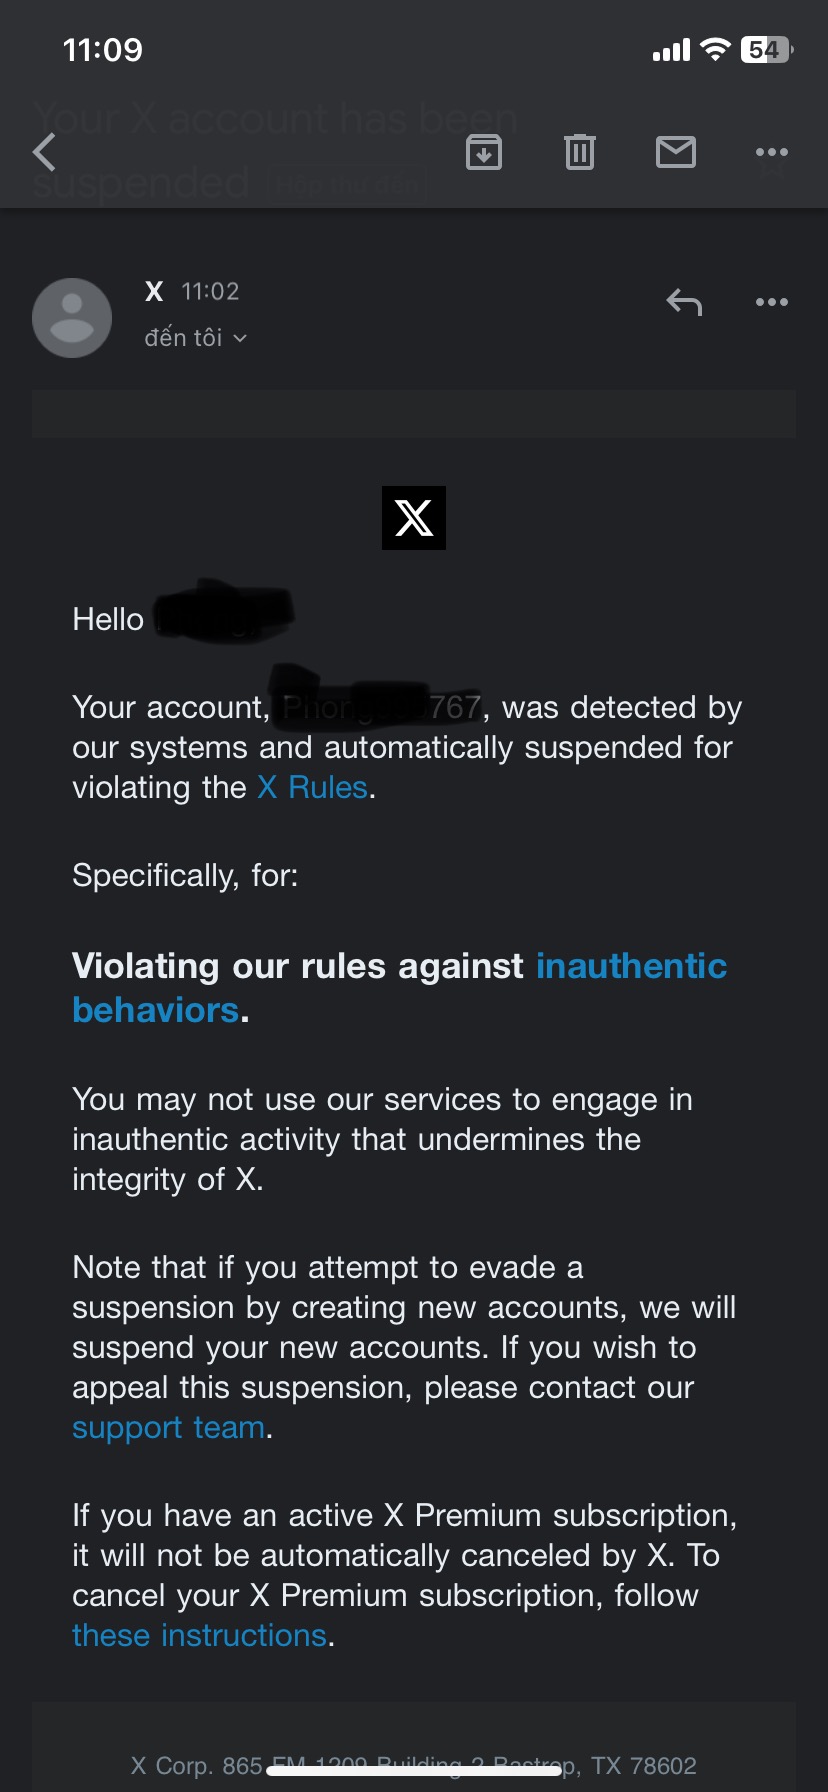The height and width of the screenshot is (1792, 828).
Task: Tap the X Corp. address footer text
Action: pos(414,1765)
